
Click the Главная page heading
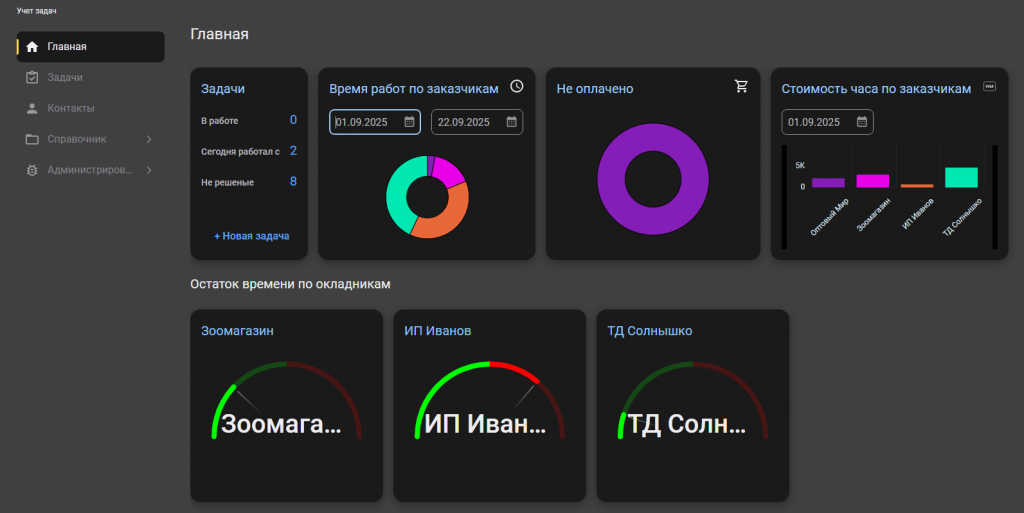coord(219,34)
